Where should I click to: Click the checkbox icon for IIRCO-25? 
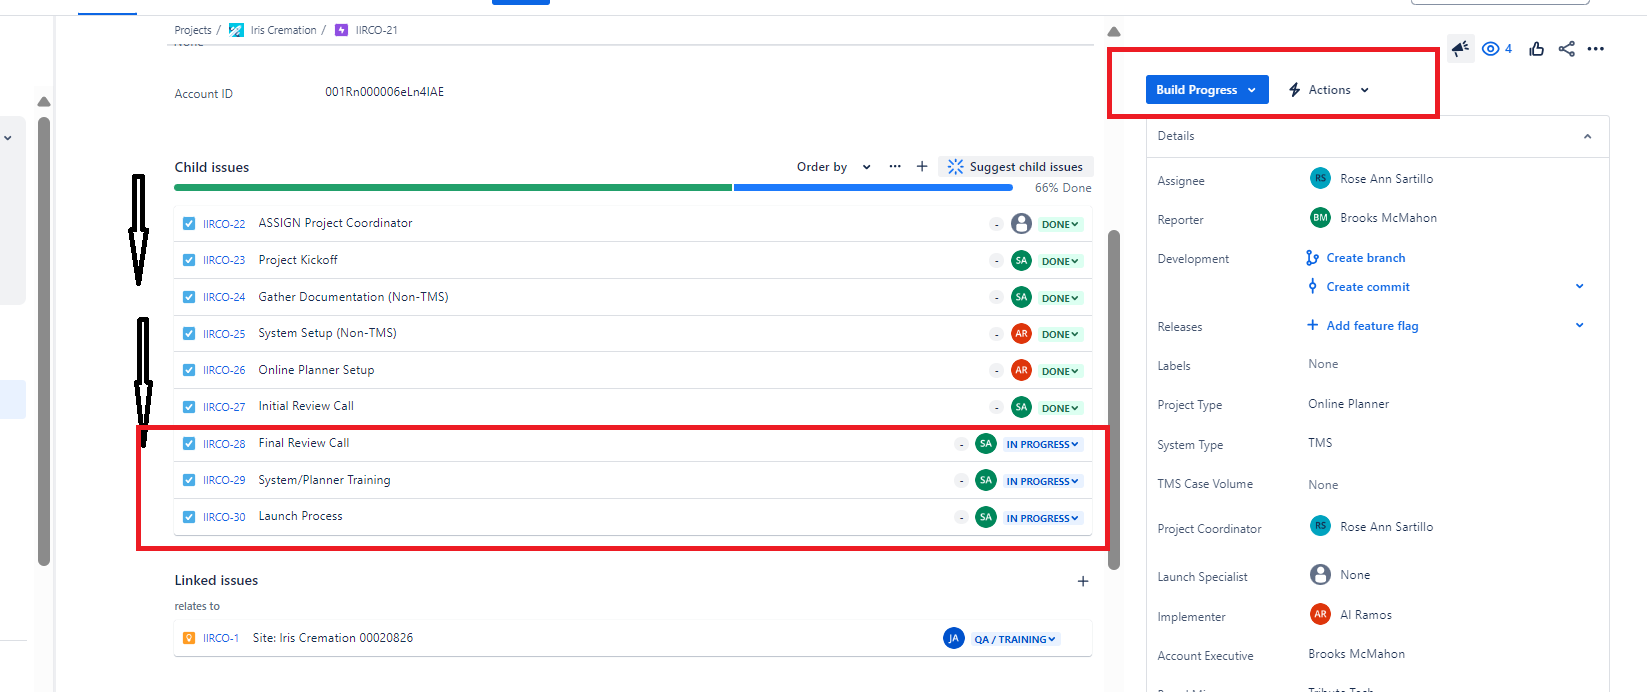tap(189, 334)
